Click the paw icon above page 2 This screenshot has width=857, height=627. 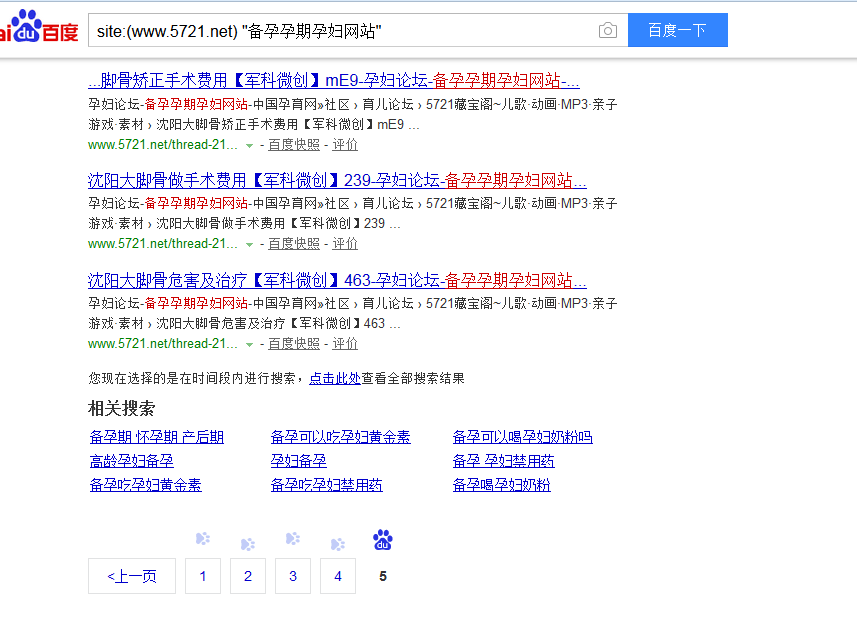click(248, 539)
